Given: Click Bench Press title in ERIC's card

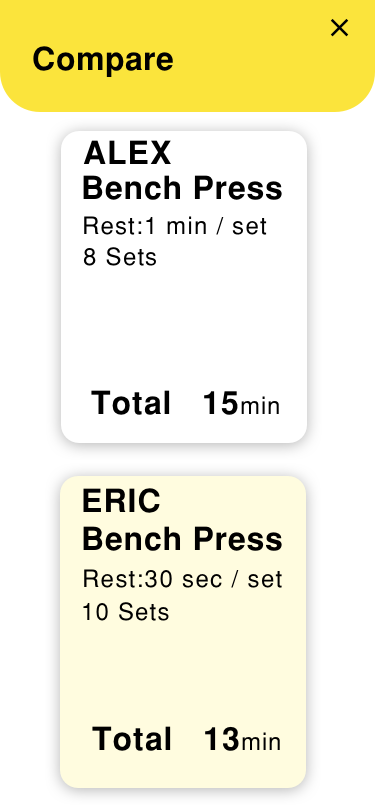Looking at the screenshot, I should [x=183, y=540].
